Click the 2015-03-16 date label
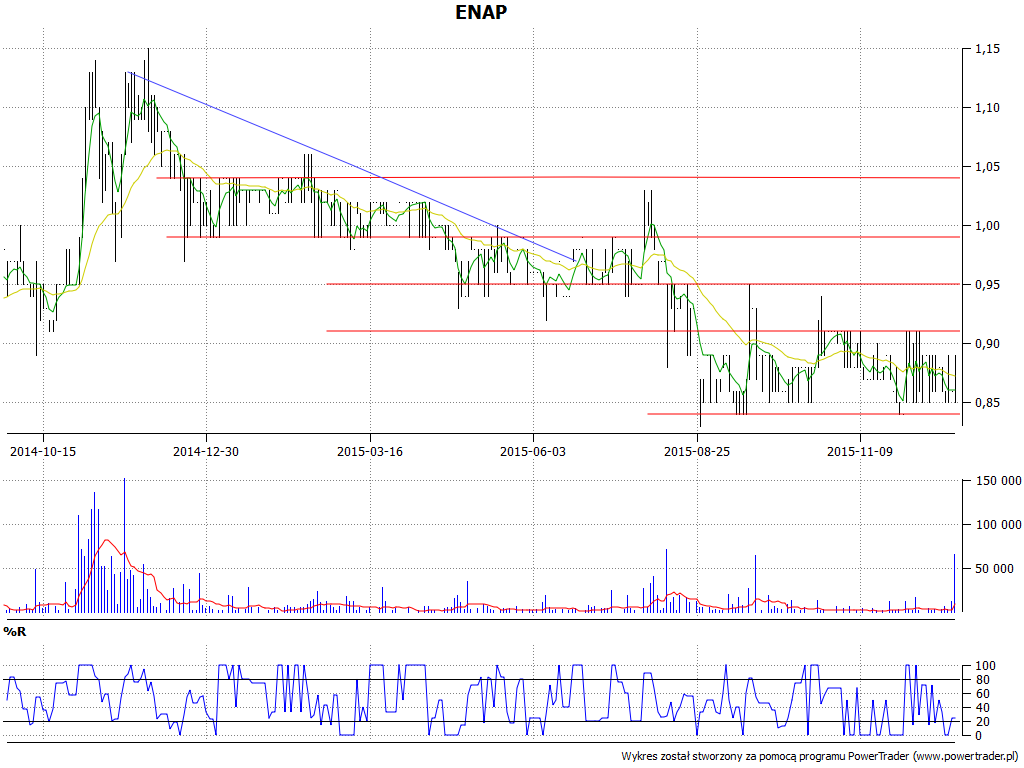The image size is (1024, 768). click(x=370, y=451)
